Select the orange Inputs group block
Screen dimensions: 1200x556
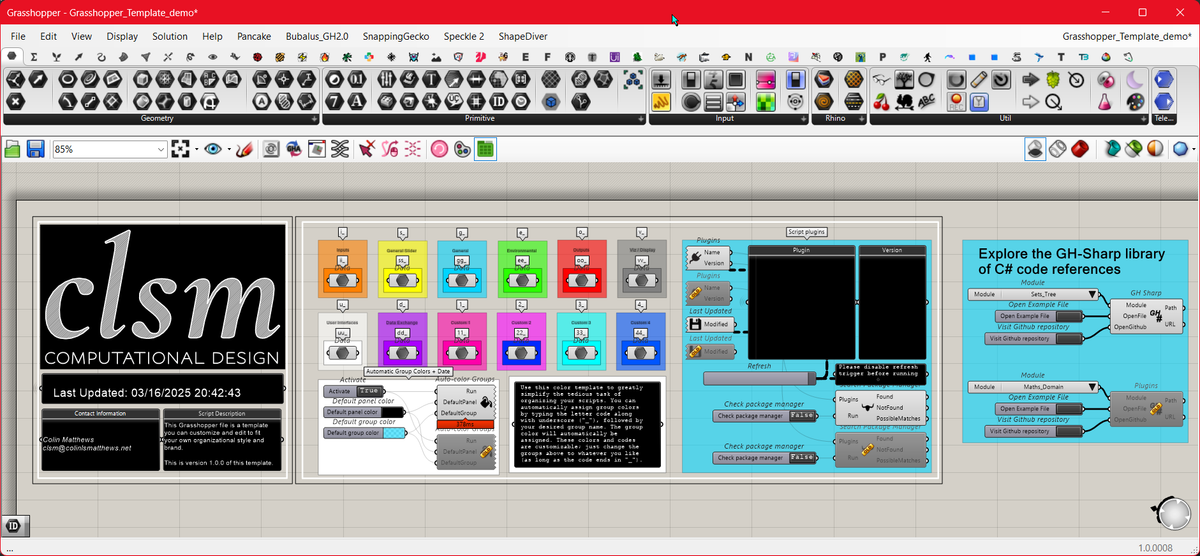342,267
